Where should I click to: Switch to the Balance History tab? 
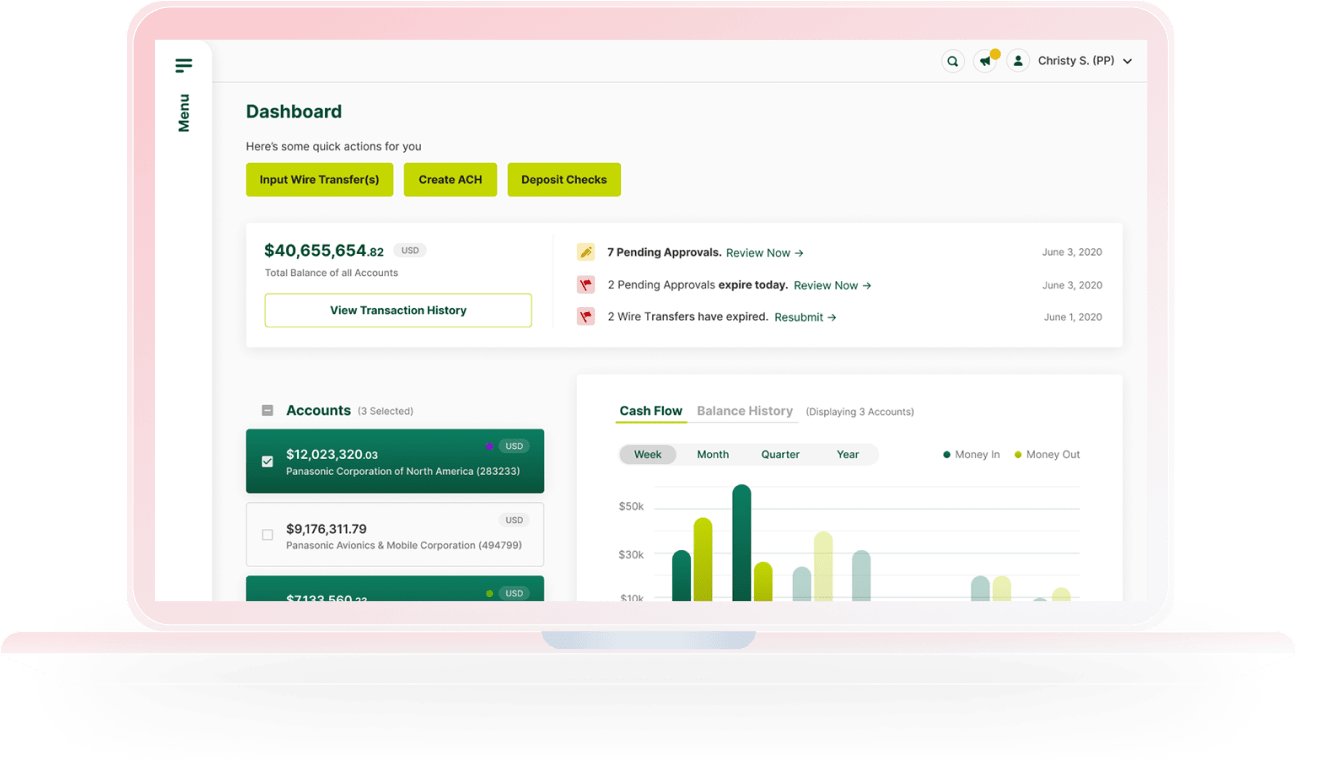744,411
